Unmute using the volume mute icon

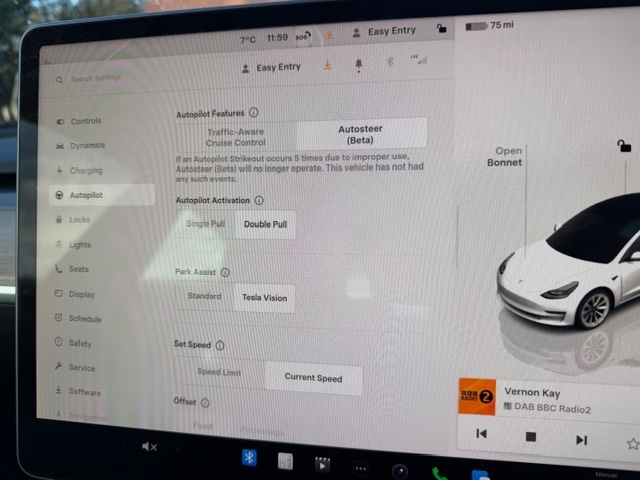(x=149, y=447)
